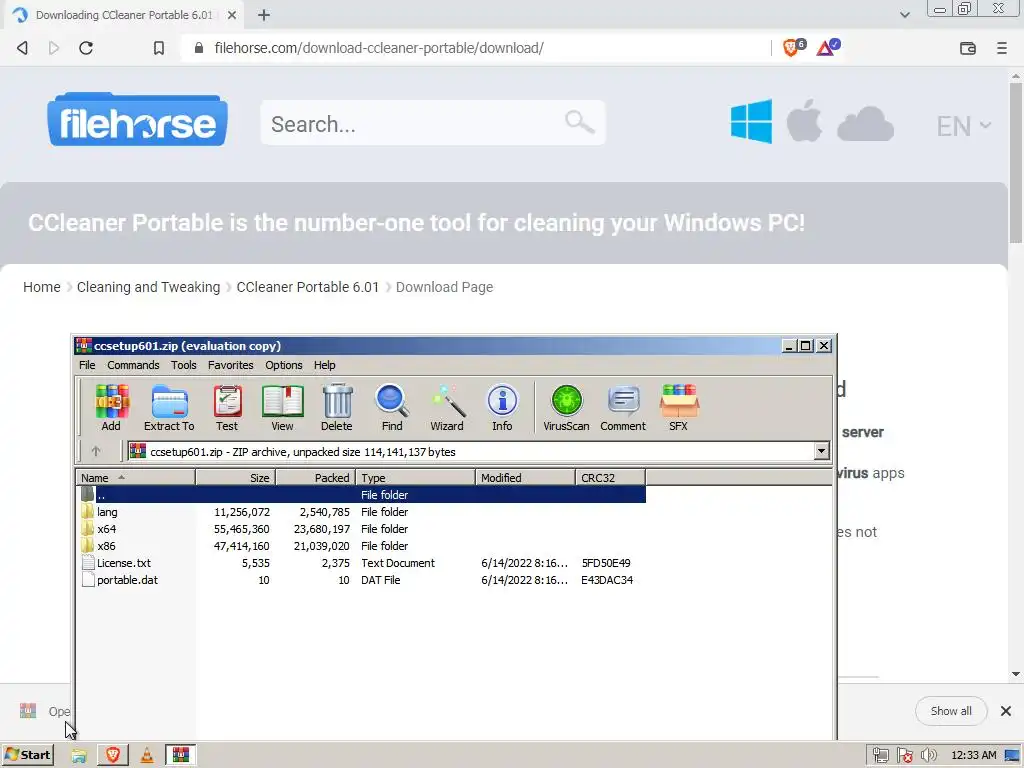Screen dimensions: 1024x768
Task: Select the x86 folder row
Action: pos(361,546)
